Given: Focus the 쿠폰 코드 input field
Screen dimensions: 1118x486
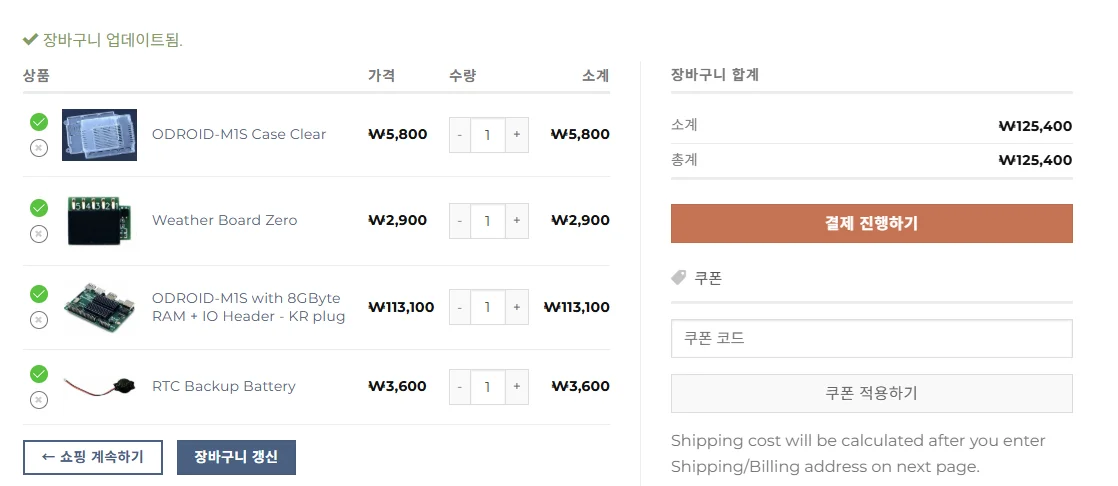Looking at the screenshot, I should pos(871,338).
